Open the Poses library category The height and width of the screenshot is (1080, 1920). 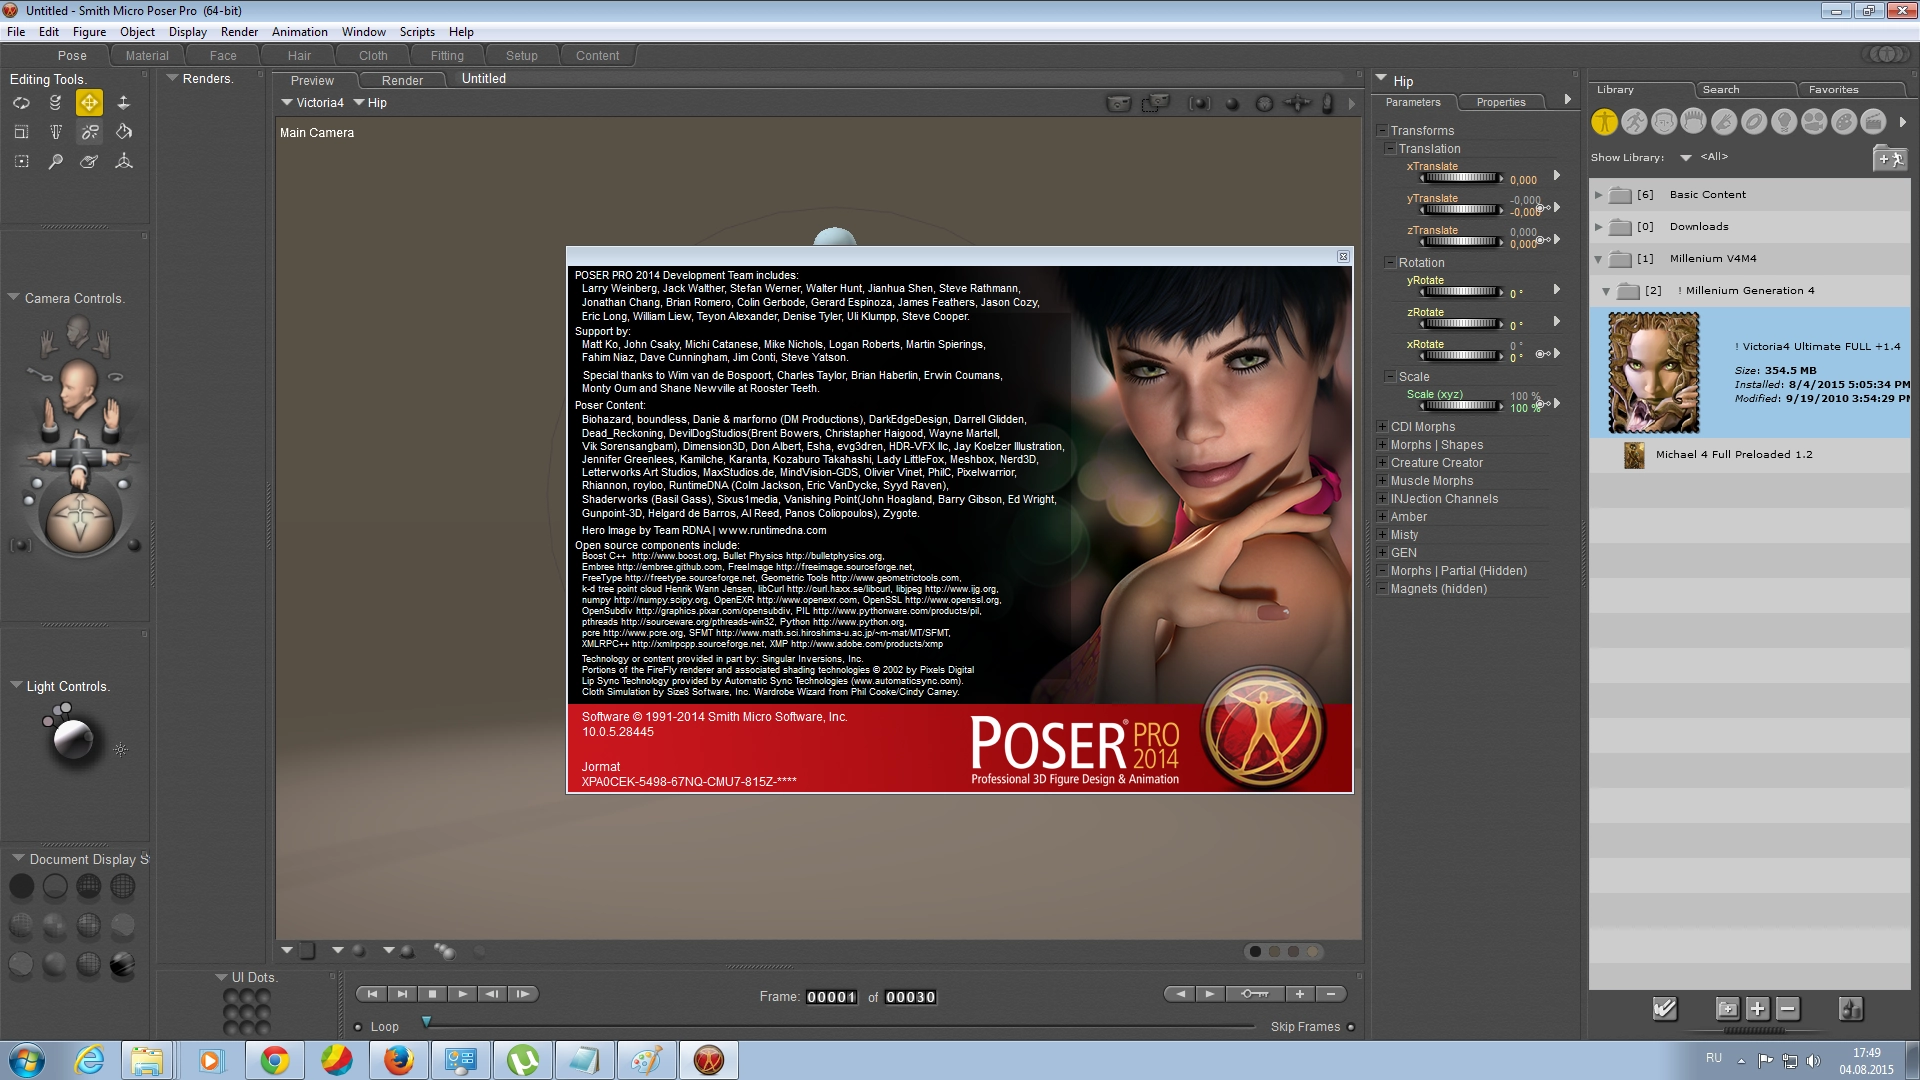(1634, 122)
